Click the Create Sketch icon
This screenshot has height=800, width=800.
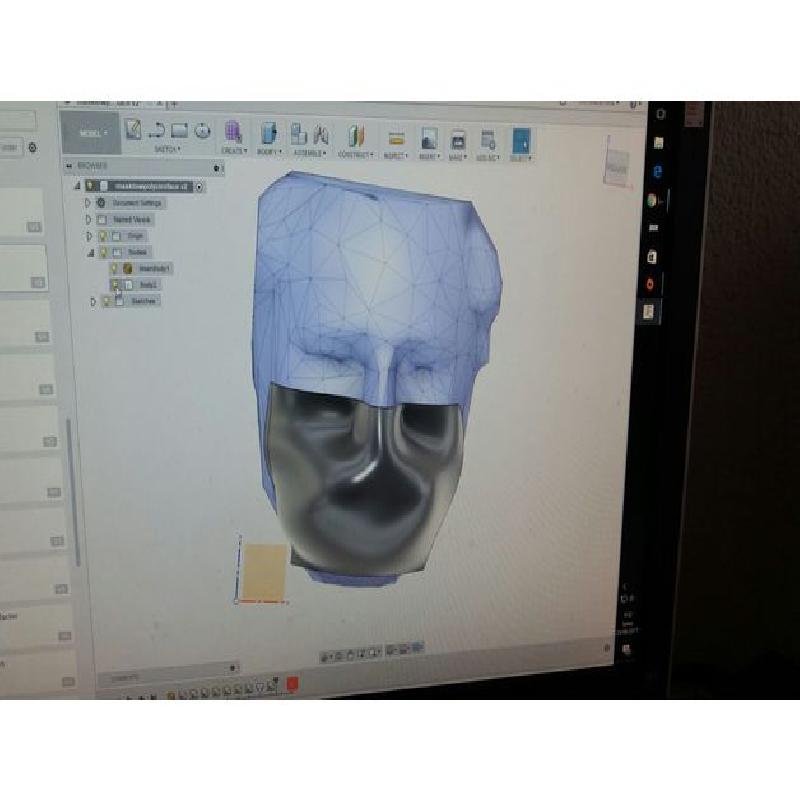(x=133, y=130)
